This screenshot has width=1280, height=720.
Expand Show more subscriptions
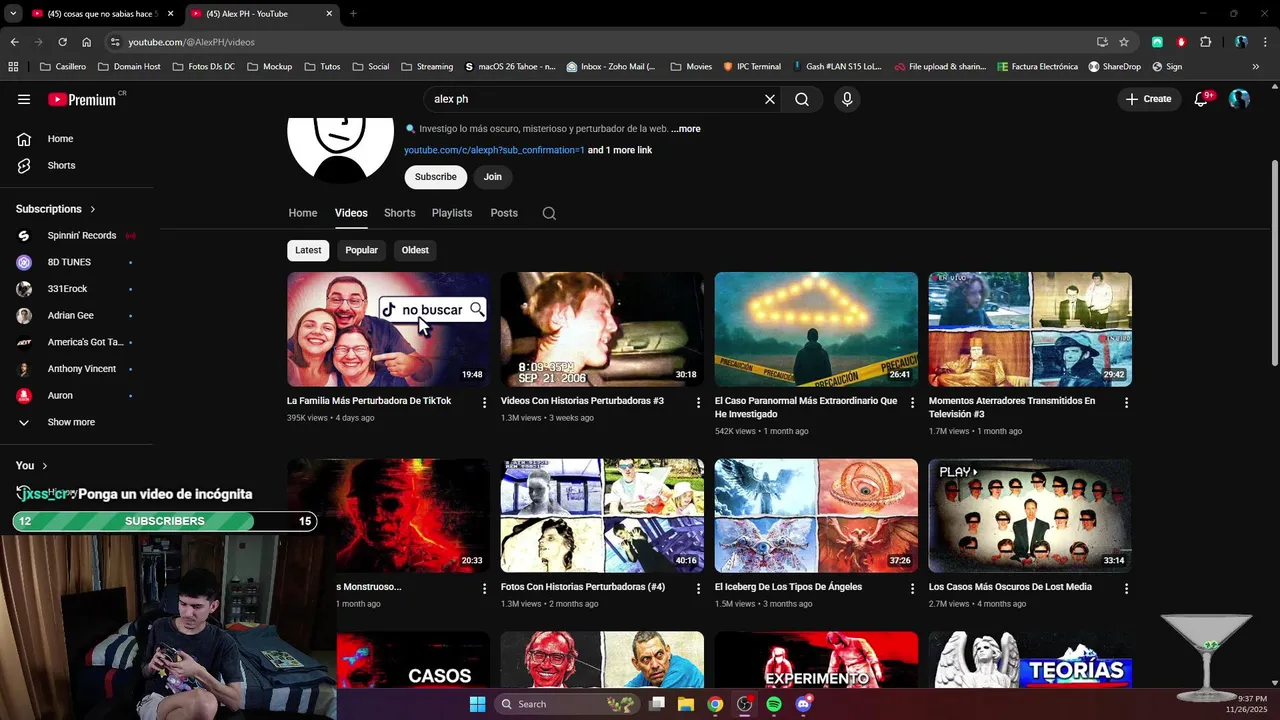70,422
